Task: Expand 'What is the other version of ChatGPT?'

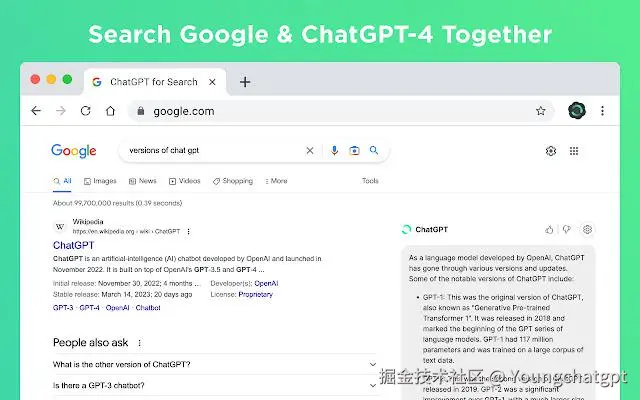Action: click(214, 364)
